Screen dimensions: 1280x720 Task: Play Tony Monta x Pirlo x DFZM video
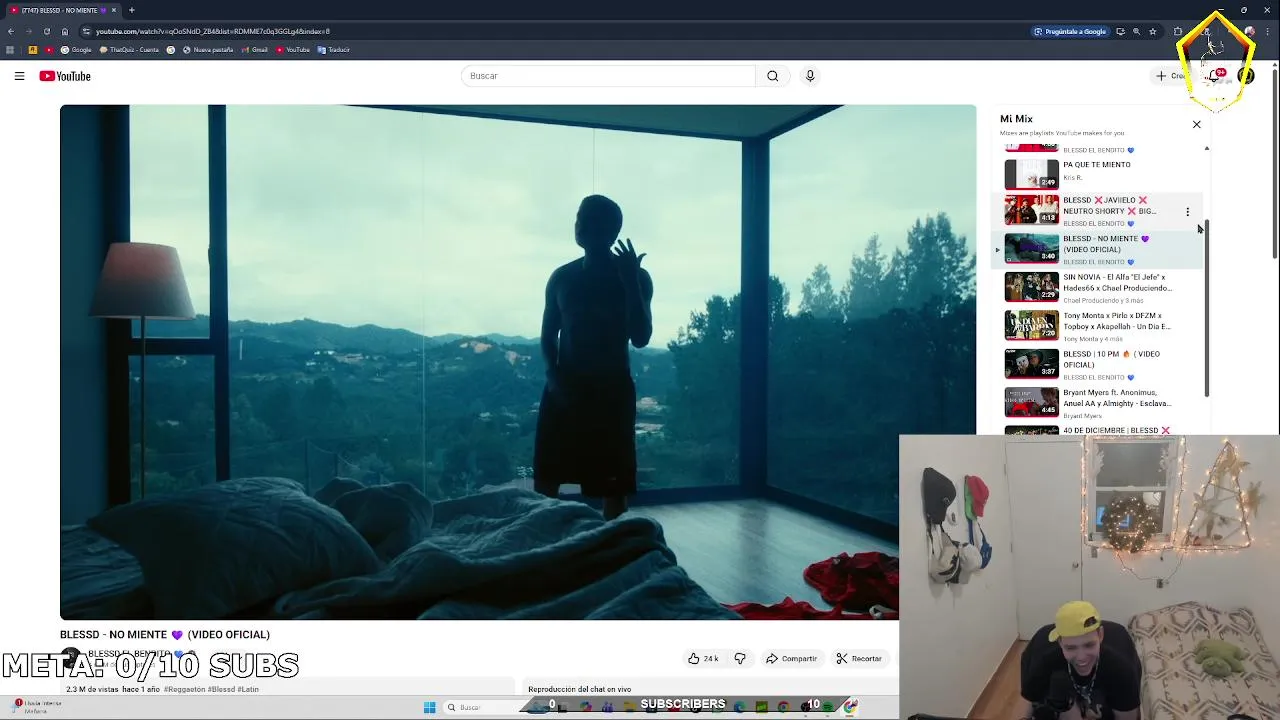click(1096, 326)
